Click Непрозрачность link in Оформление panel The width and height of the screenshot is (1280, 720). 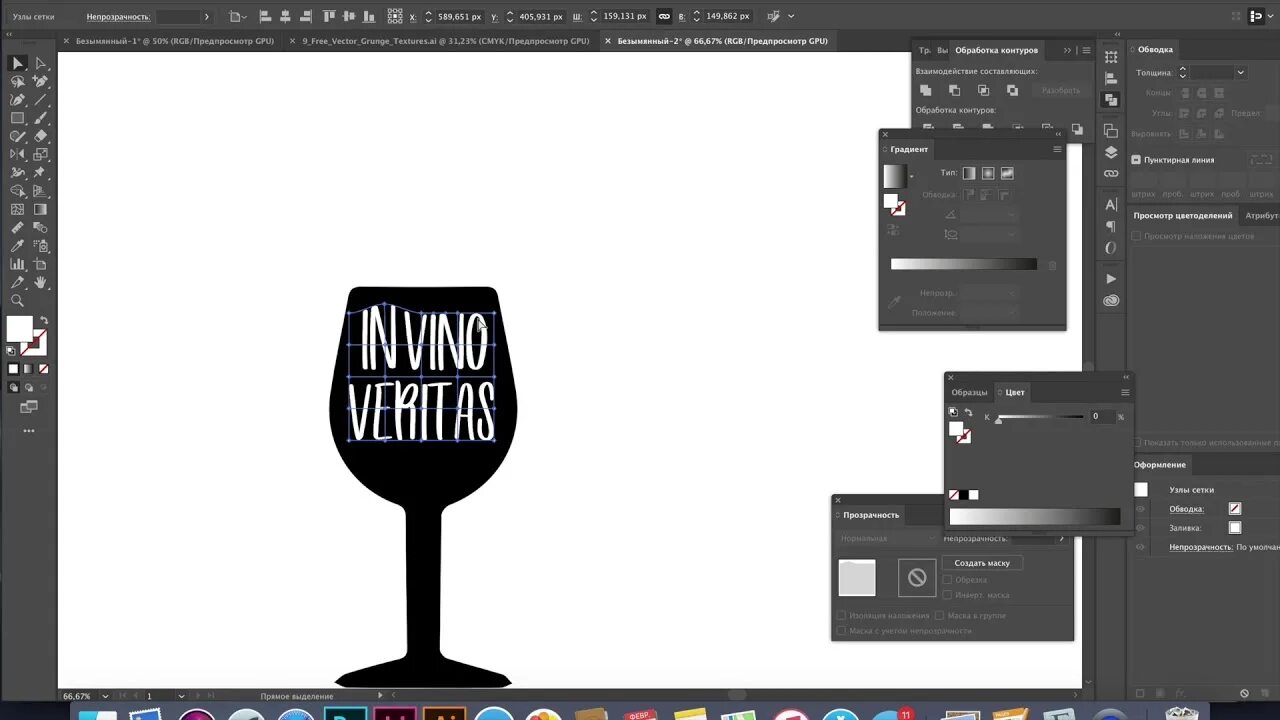(1200, 547)
